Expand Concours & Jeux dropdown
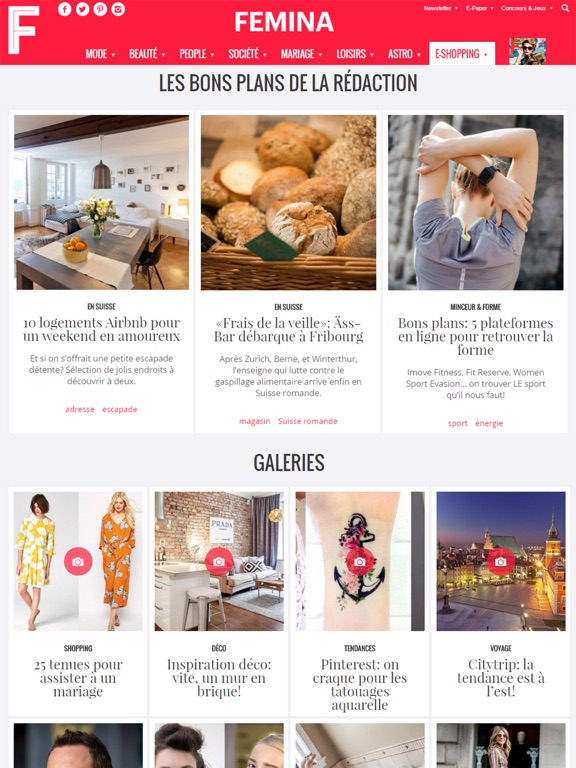Image resolution: width=576 pixels, height=768 pixels. [527, 8]
